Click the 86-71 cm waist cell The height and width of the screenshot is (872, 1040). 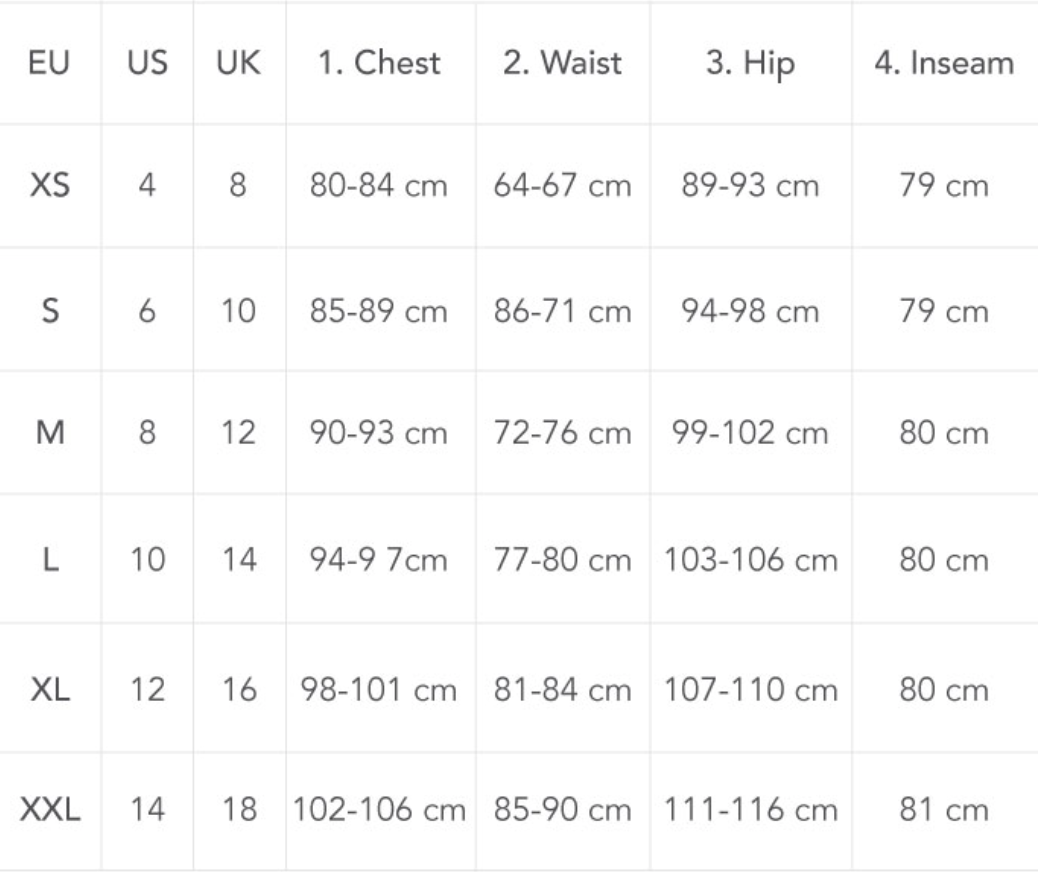562,312
